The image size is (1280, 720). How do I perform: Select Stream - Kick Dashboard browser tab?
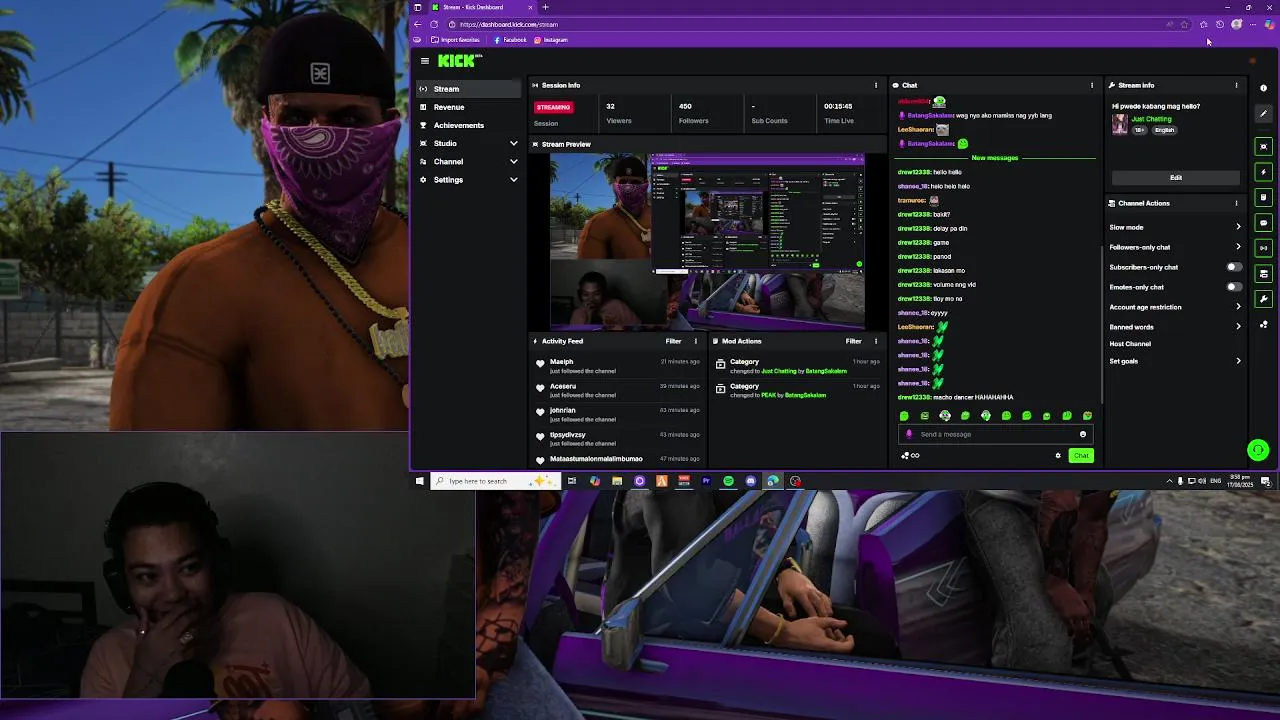(x=481, y=7)
